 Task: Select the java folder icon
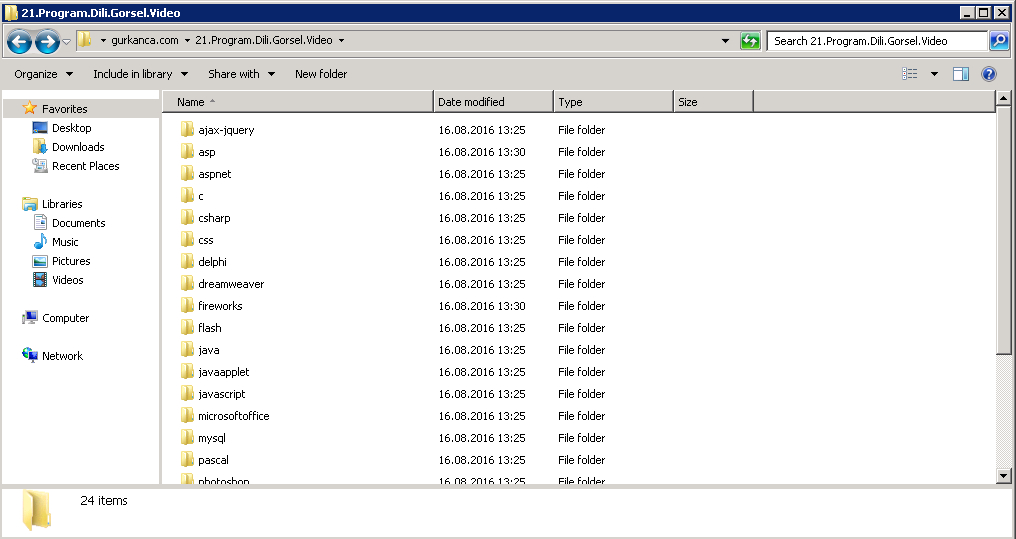pos(187,350)
